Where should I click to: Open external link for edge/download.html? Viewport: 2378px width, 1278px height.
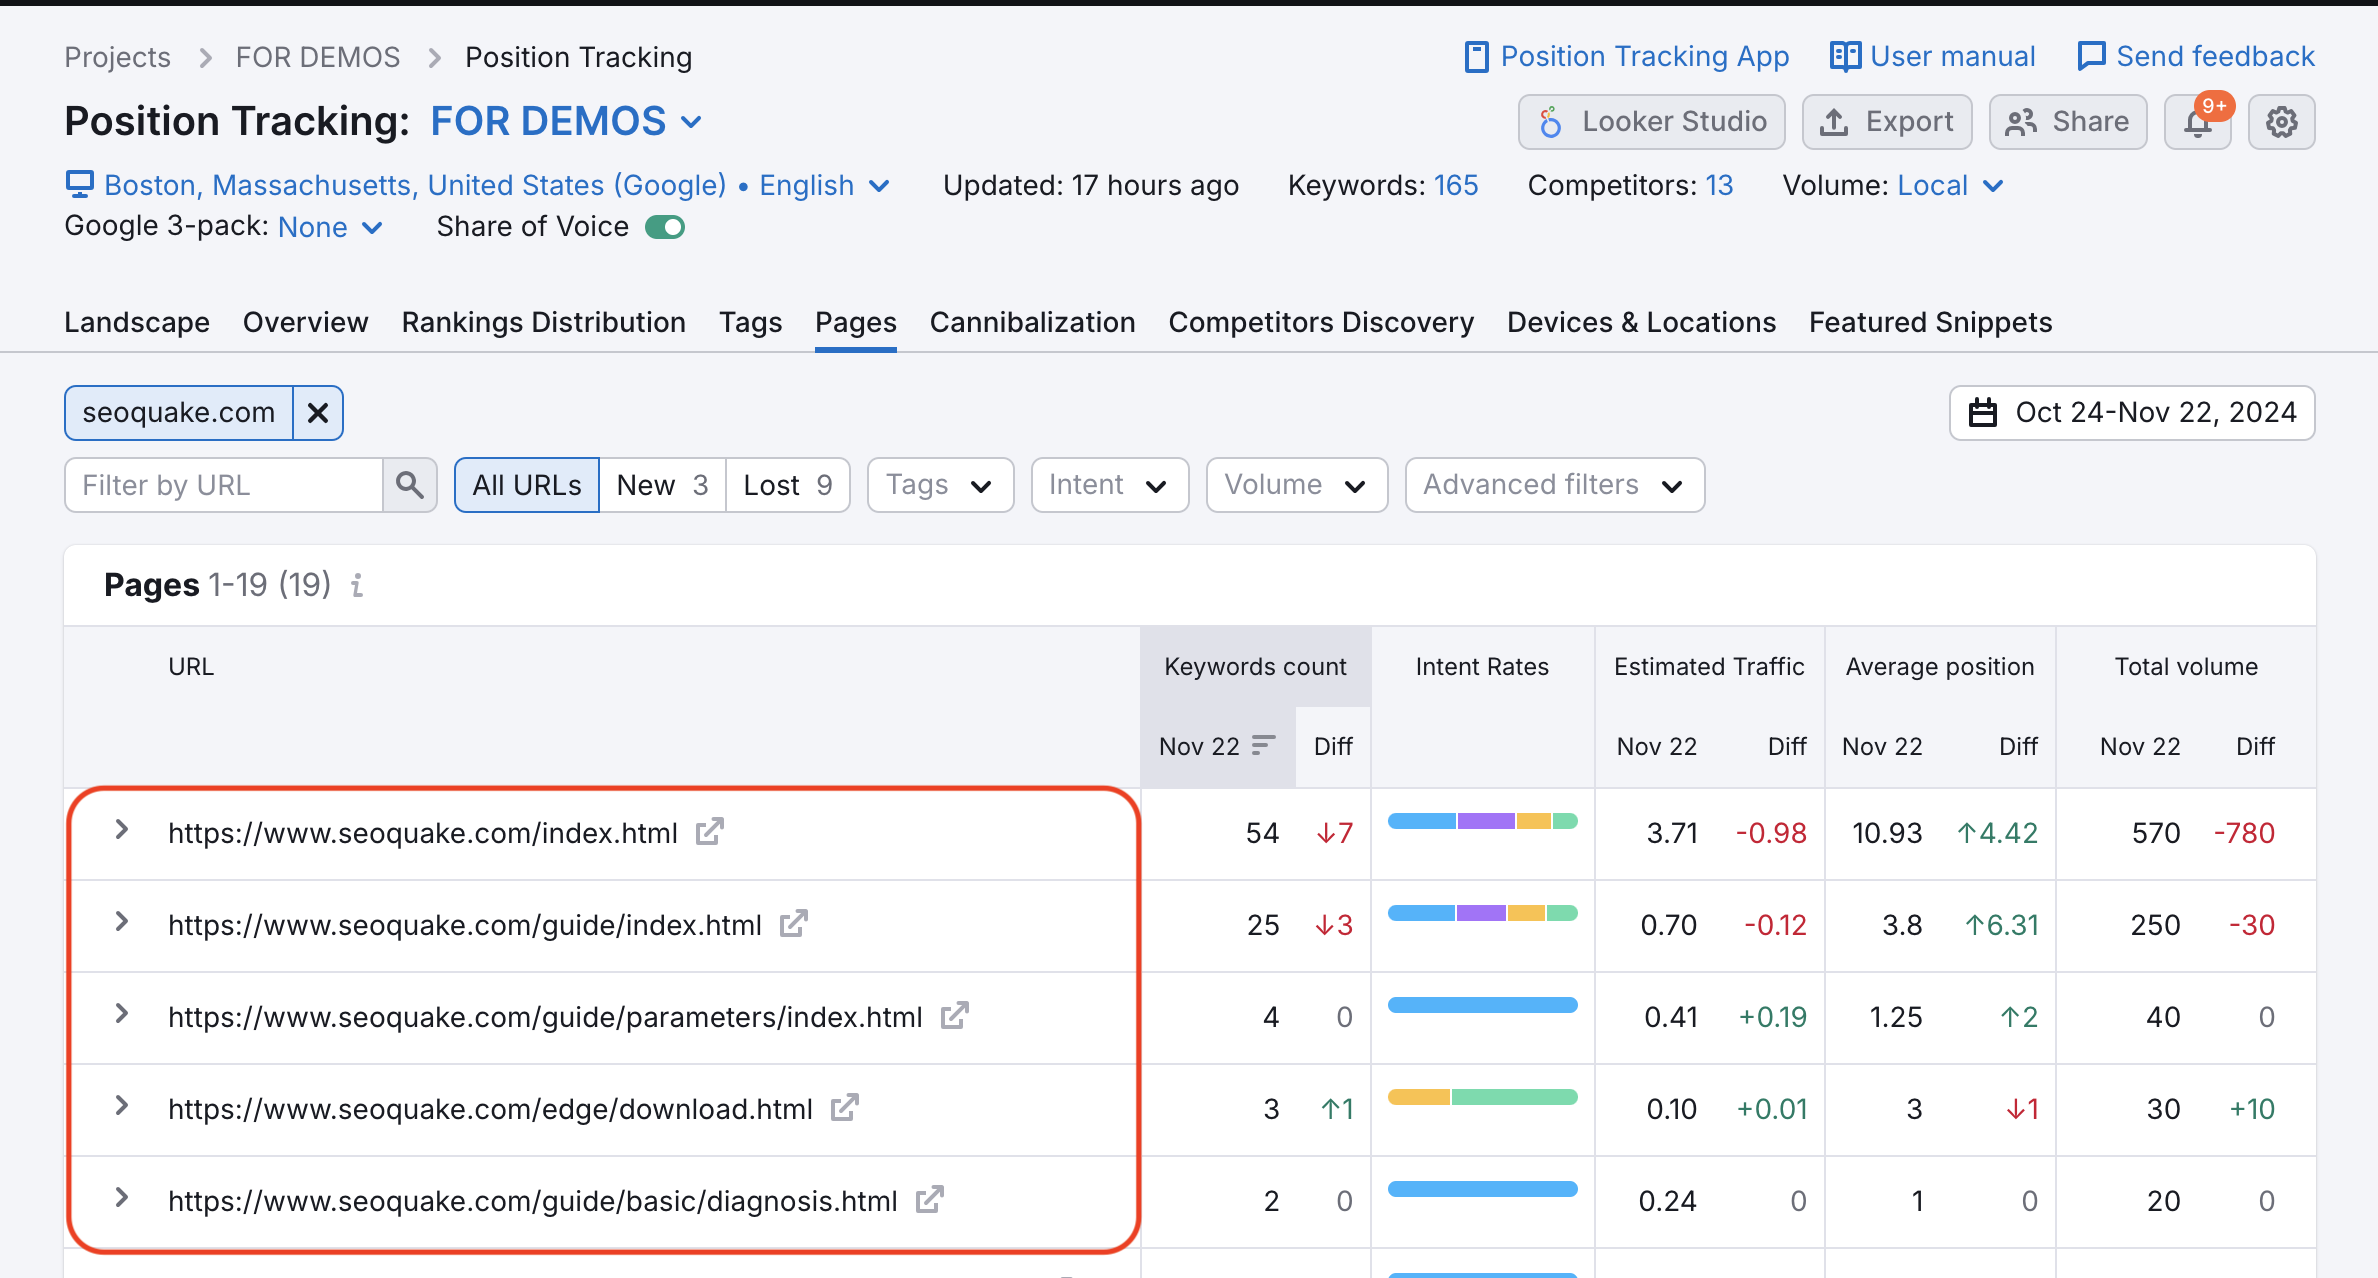pos(844,1108)
